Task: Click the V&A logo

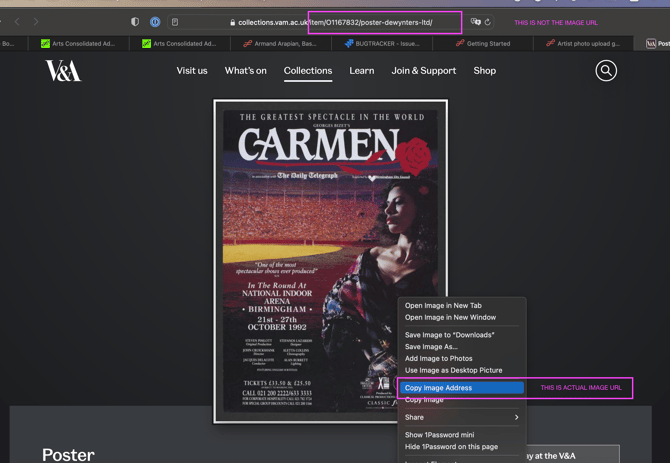Action: click(63, 71)
